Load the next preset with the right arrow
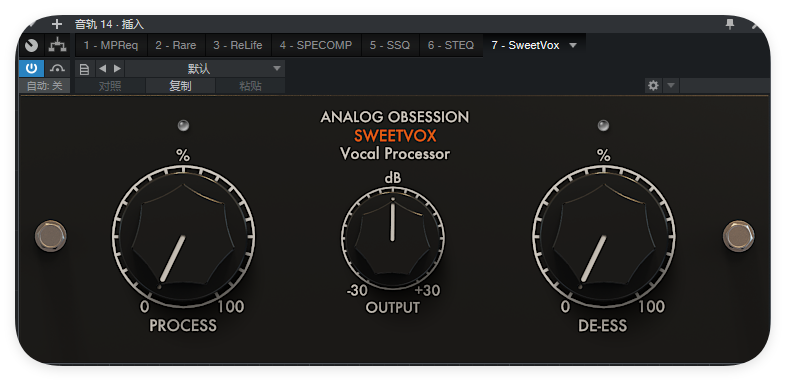This screenshot has height=381, width=786. click(x=117, y=69)
